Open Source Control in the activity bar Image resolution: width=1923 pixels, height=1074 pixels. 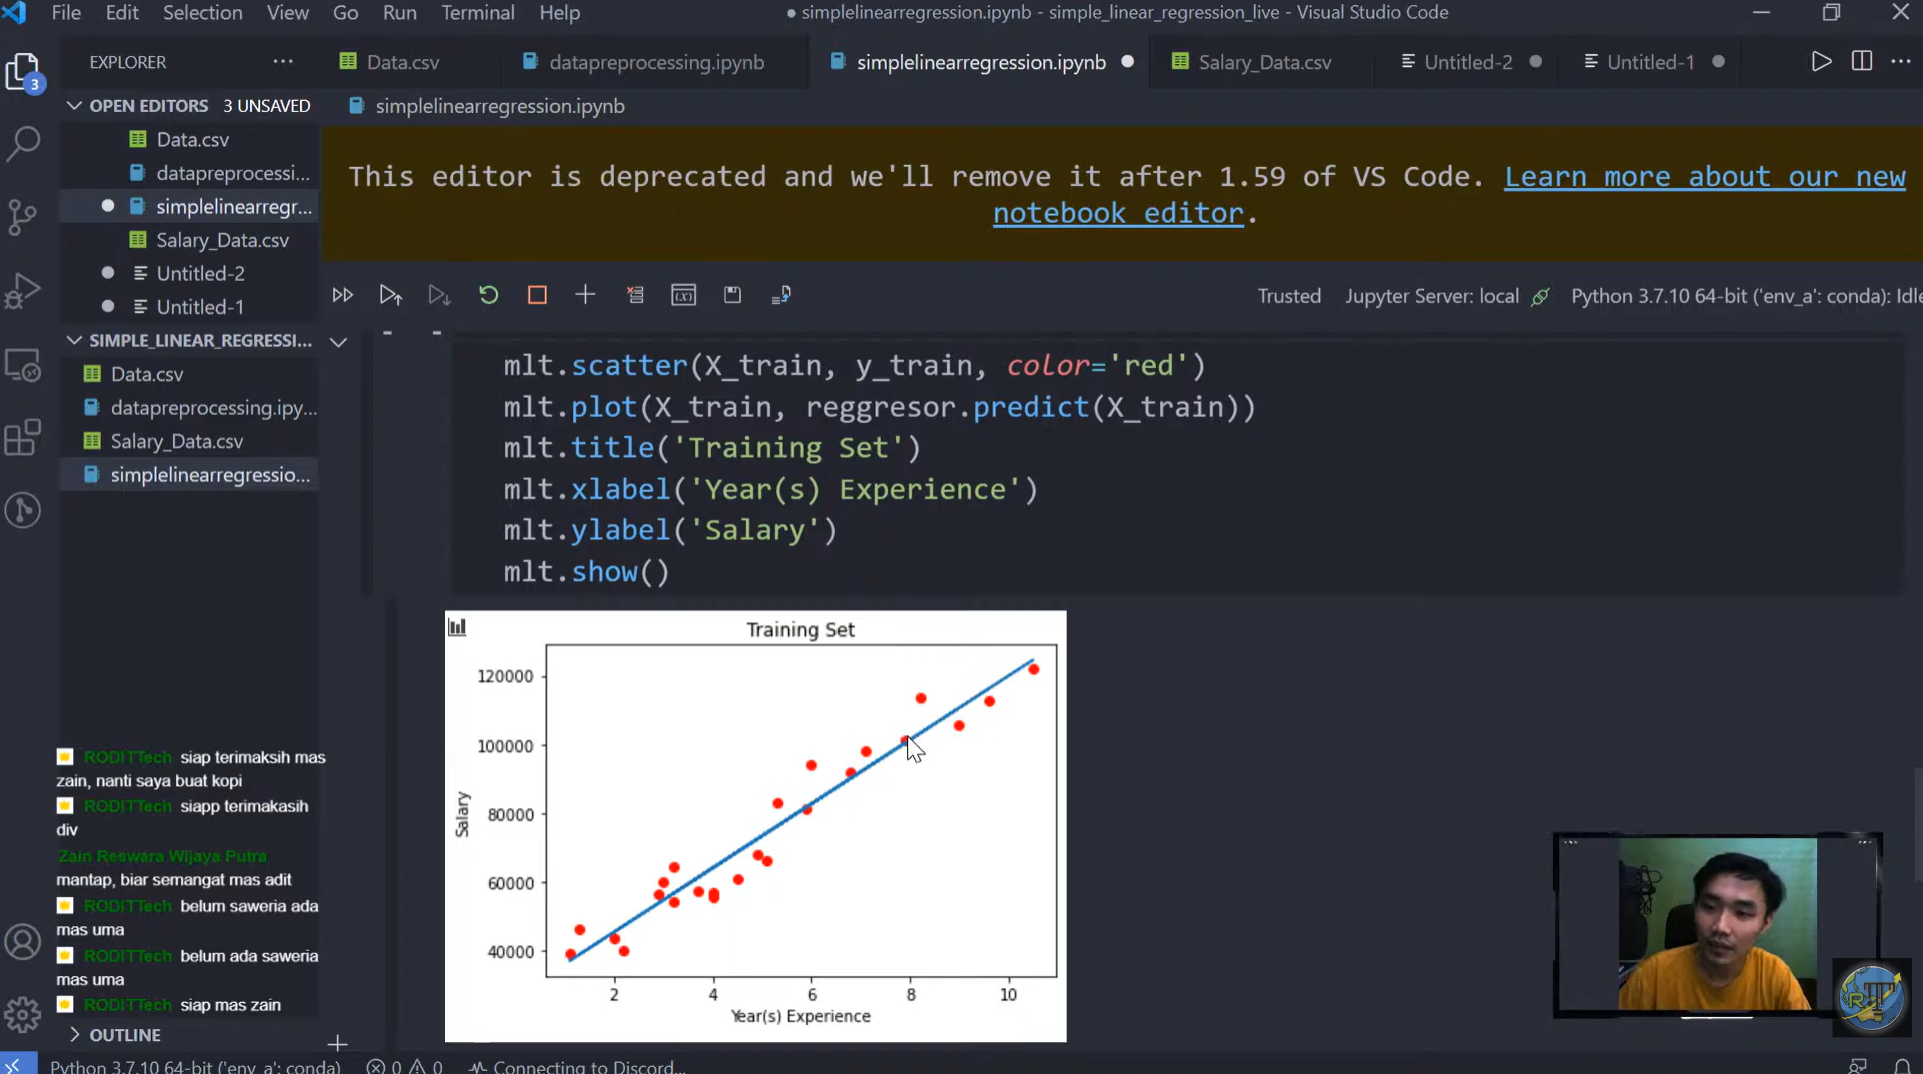pyautogui.click(x=23, y=217)
